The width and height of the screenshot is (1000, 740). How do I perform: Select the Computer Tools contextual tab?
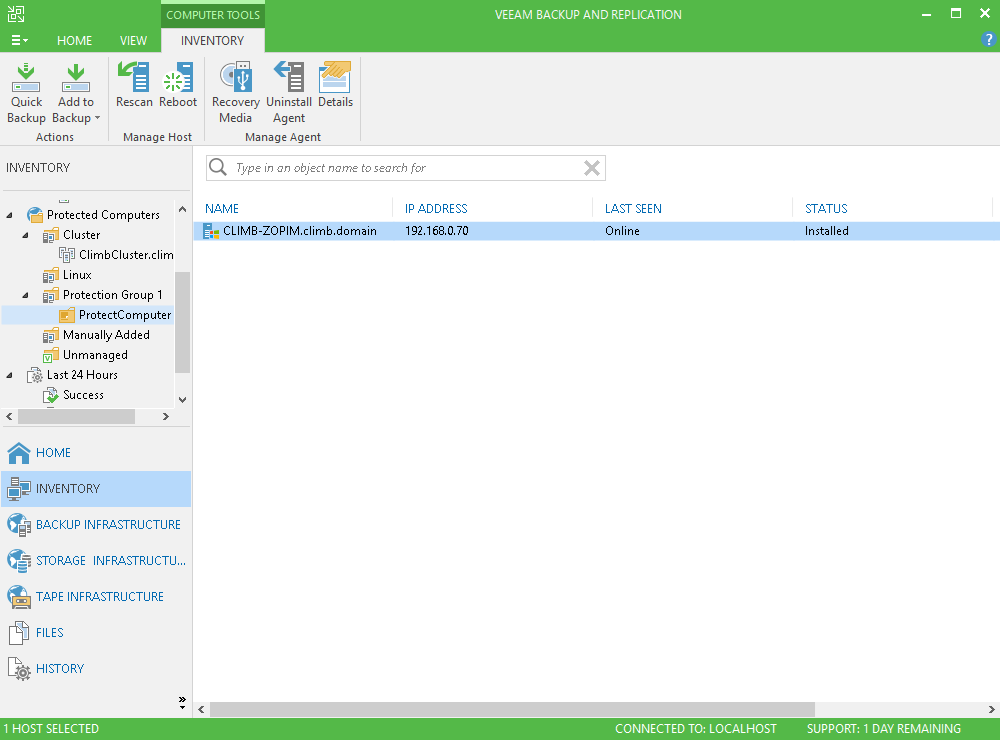(213, 15)
